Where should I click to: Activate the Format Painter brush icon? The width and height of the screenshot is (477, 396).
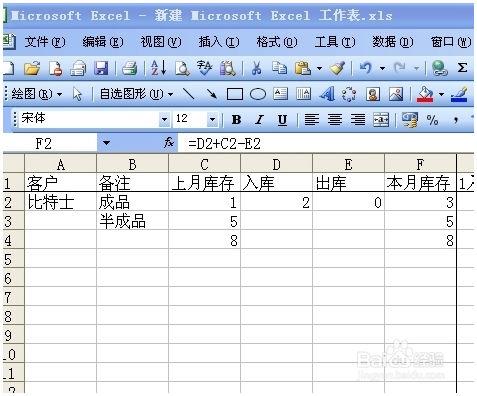pos(337,68)
